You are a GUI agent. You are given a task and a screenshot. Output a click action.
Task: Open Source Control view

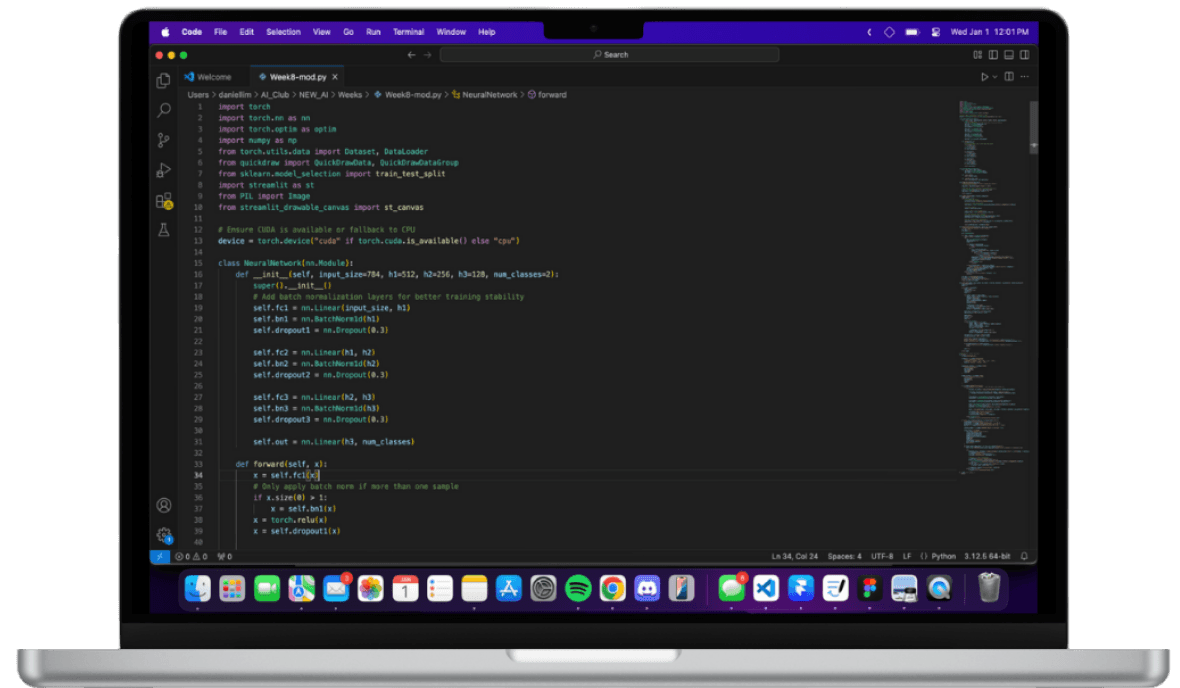[163, 141]
